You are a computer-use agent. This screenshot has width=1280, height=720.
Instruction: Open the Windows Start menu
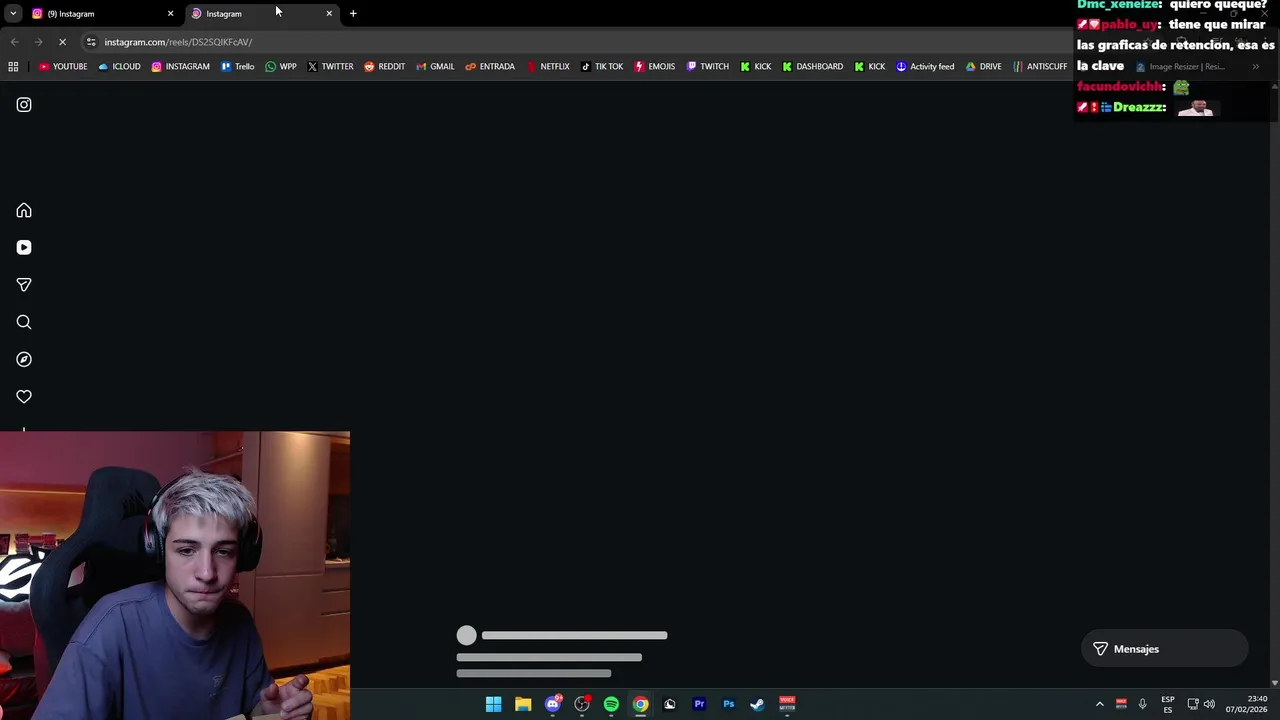pos(493,704)
